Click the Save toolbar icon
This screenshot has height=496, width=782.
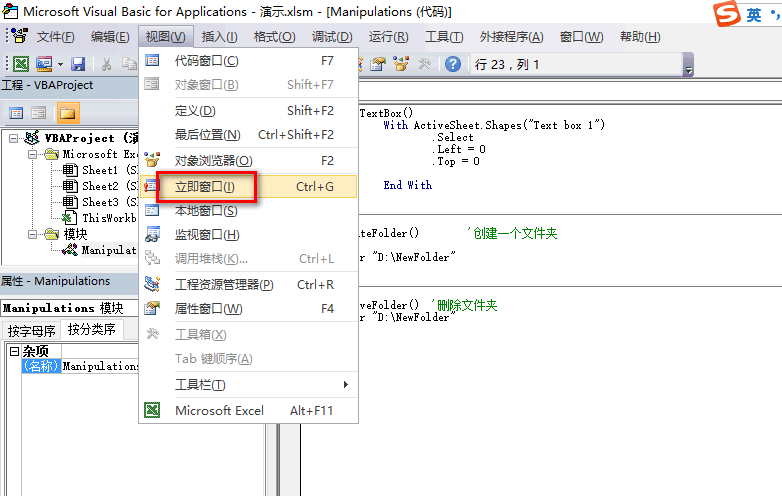pos(78,64)
